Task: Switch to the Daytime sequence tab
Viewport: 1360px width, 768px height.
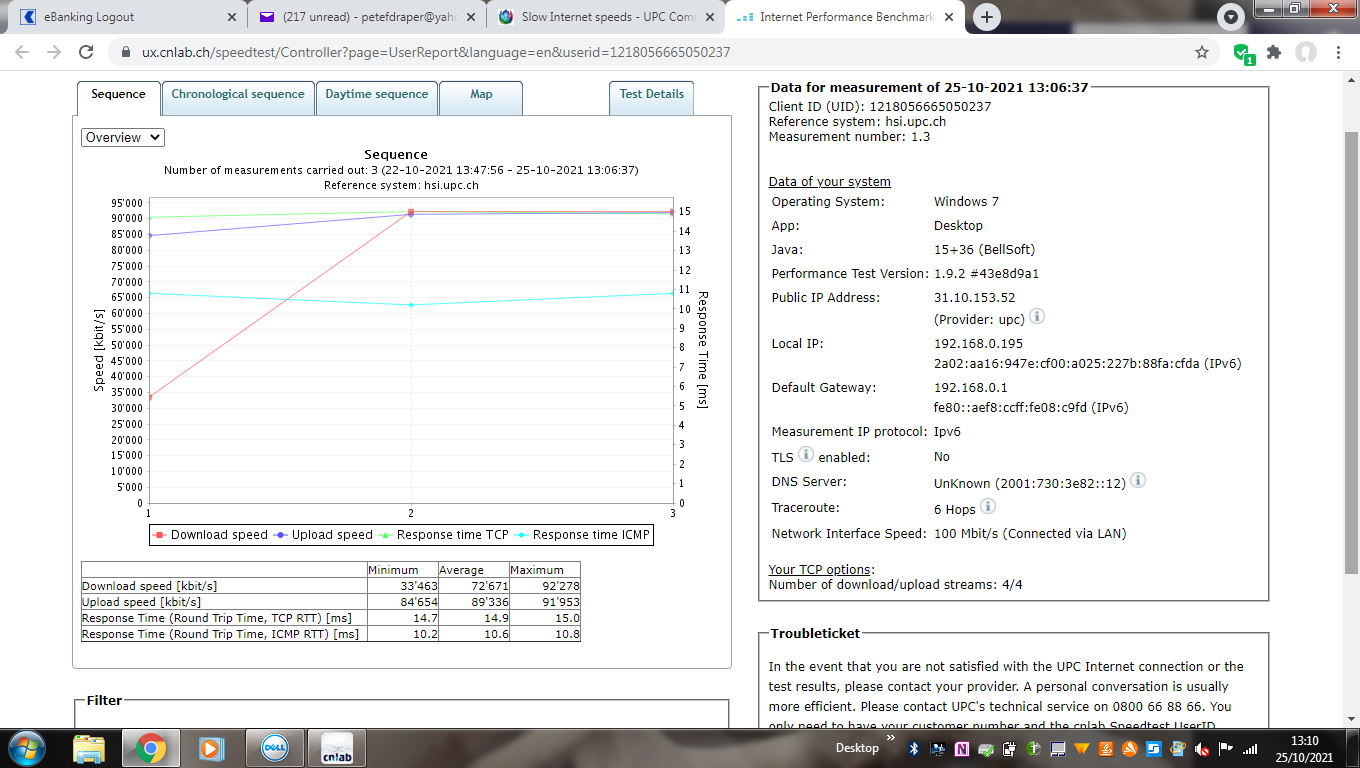Action: pyautogui.click(x=376, y=94)
